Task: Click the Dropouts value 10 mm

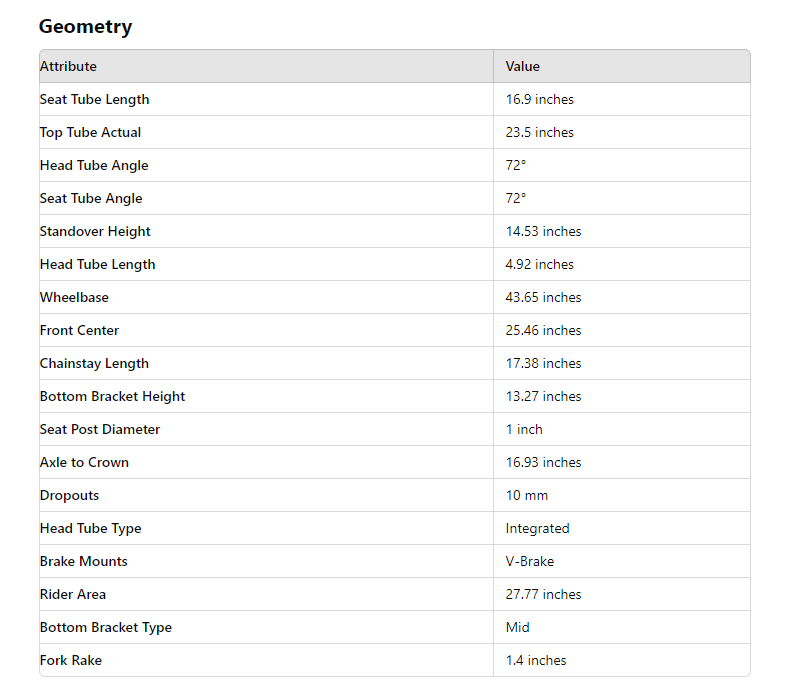Action: tap(526, 496)
